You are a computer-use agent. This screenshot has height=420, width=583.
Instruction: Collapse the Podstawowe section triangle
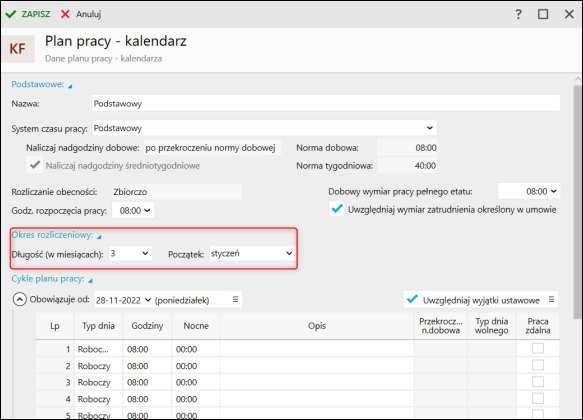pos(70,86)
